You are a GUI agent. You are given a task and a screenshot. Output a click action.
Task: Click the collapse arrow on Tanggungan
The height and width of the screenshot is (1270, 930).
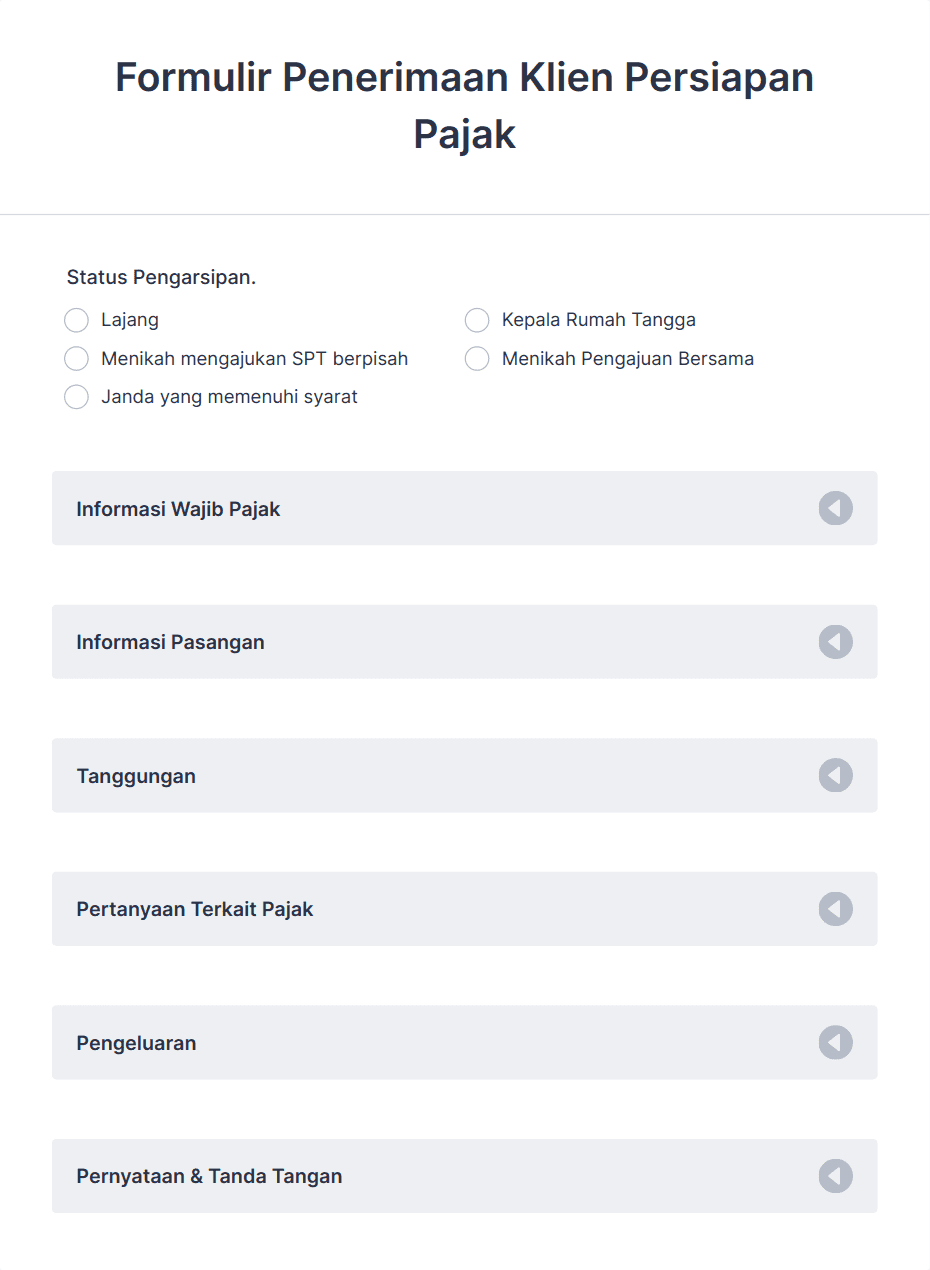836,775
